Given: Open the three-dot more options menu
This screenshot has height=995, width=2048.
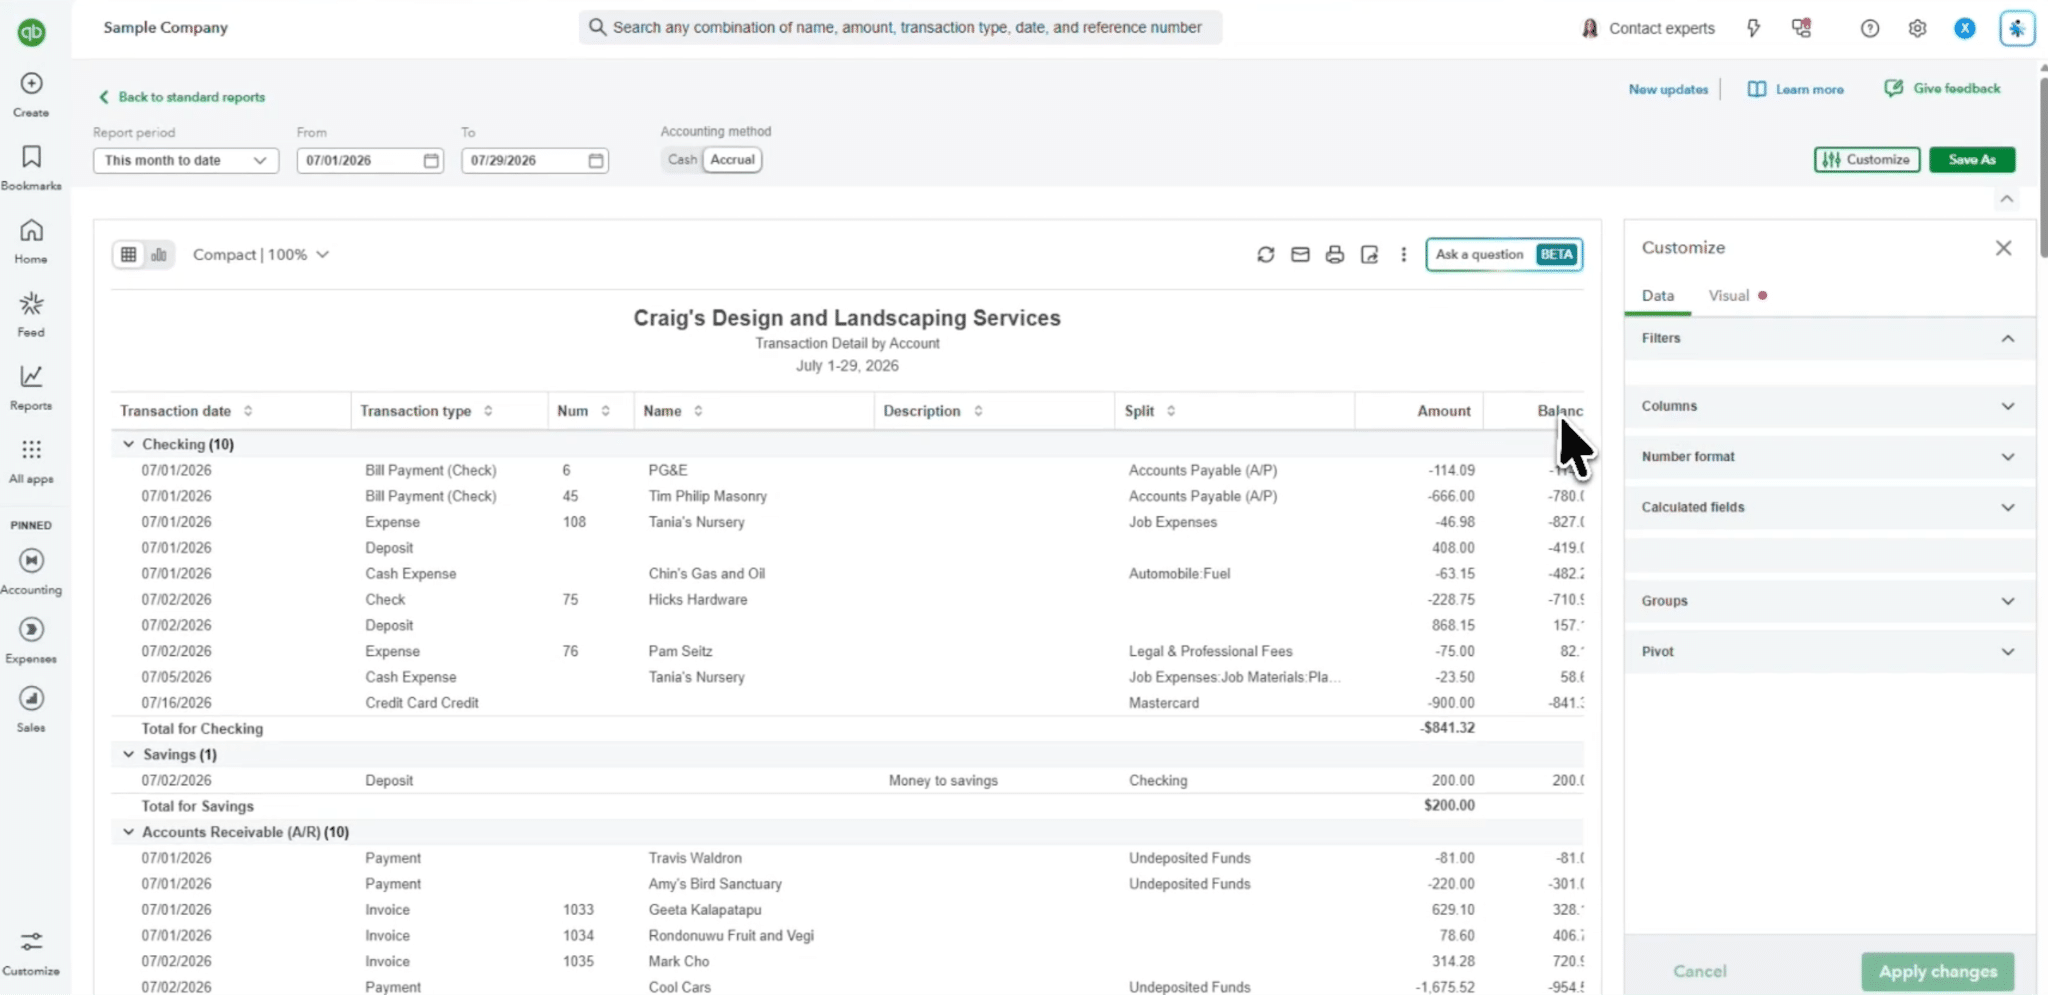Looking at the screenshot, I should (x=1403, y=255).
